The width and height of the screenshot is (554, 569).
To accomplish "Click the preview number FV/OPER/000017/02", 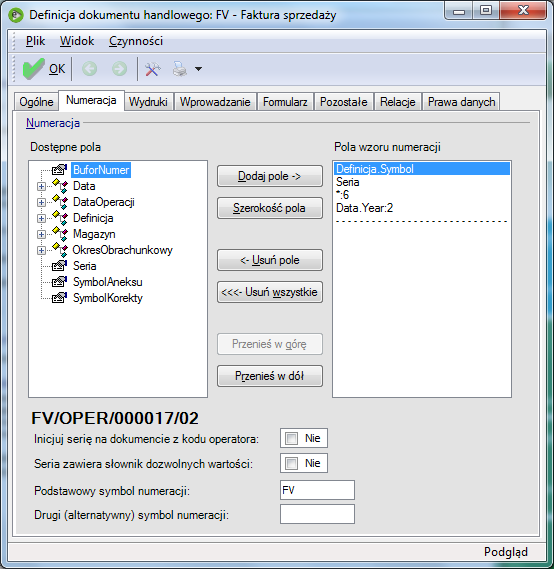I will pos(115,418).
